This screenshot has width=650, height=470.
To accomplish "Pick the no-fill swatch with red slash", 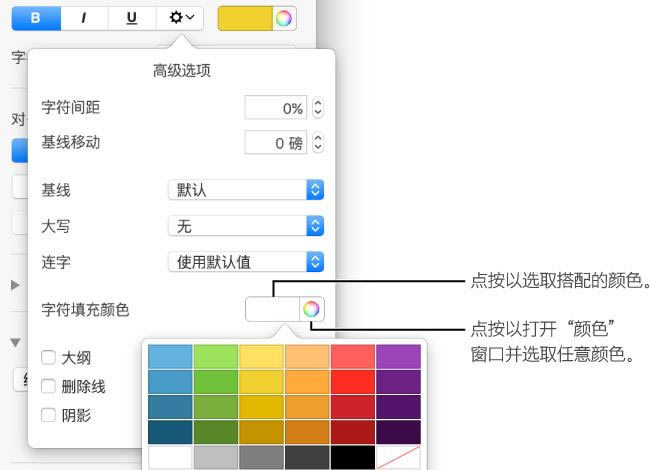I will click(399, 458).
